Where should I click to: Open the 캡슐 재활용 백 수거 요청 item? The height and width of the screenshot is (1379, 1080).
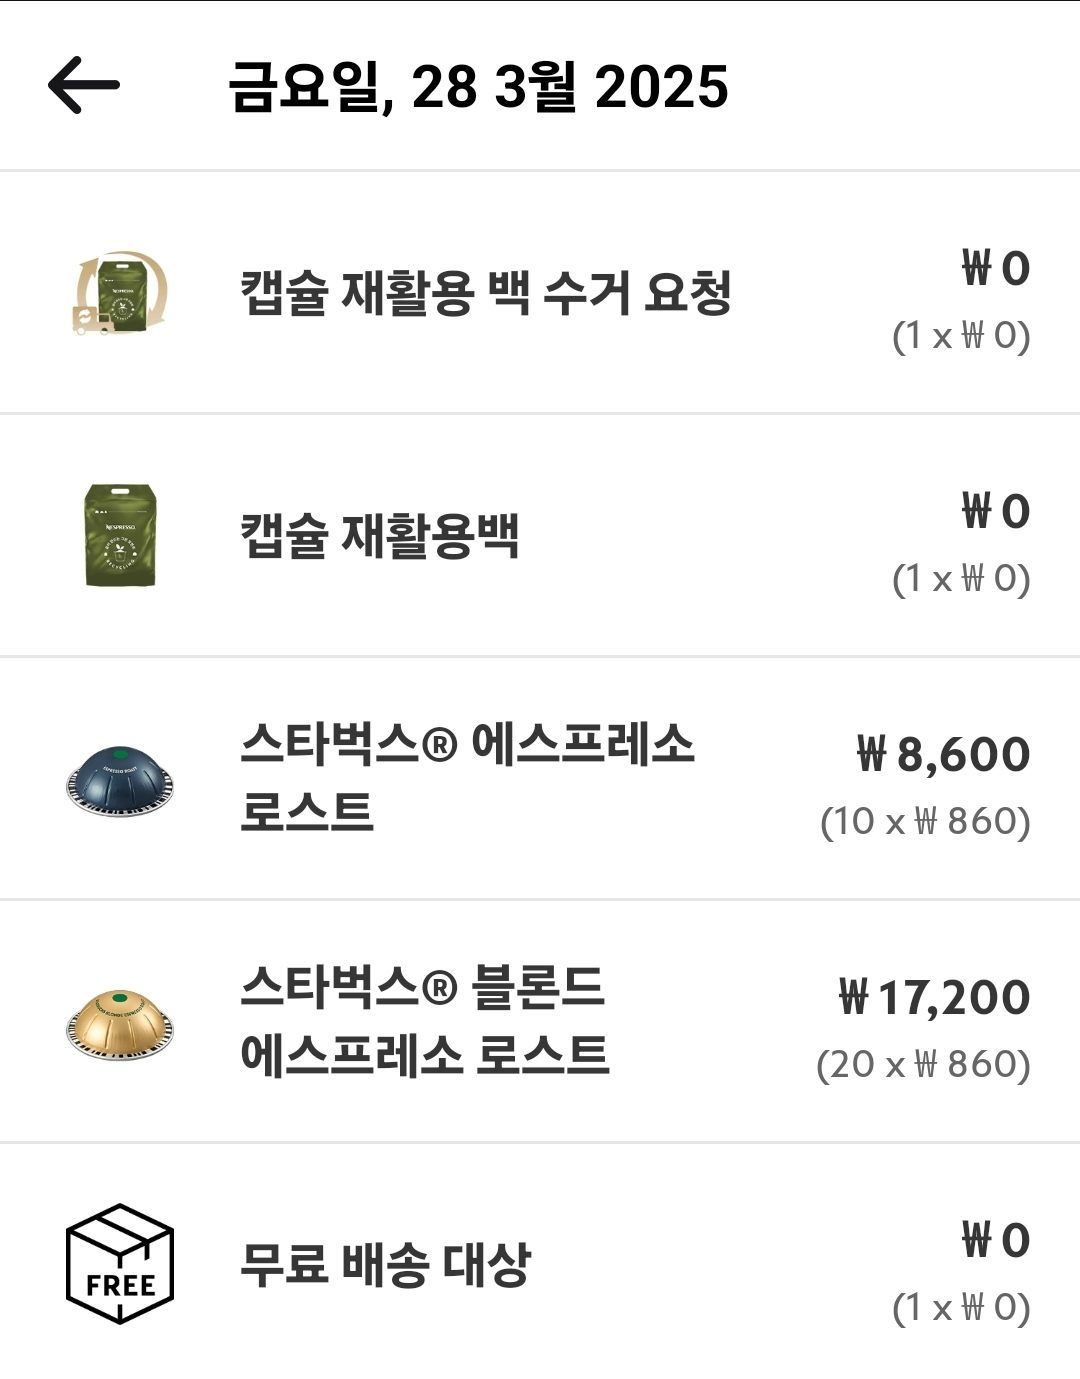pos(486,293)
